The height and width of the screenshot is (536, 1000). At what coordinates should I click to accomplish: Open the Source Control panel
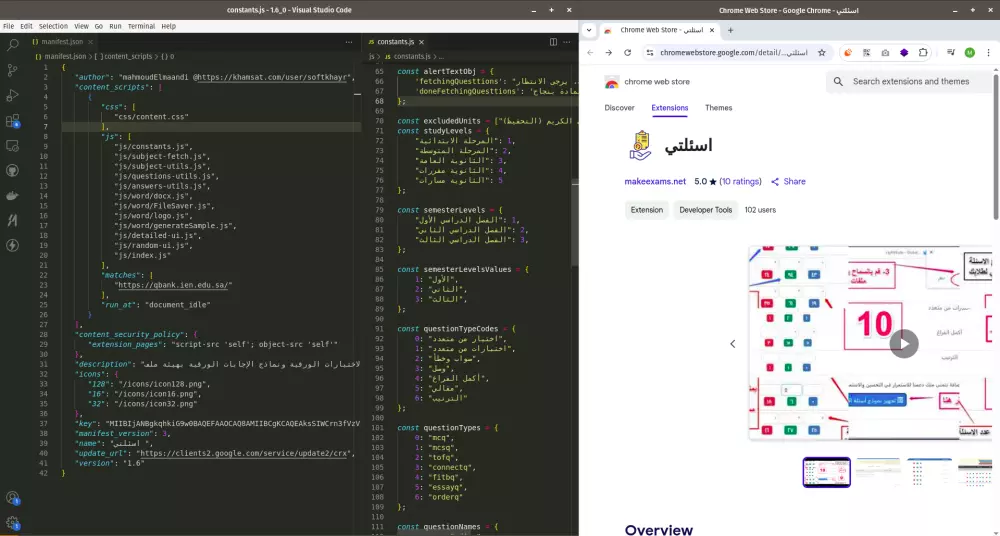click(x=13, y=71)
